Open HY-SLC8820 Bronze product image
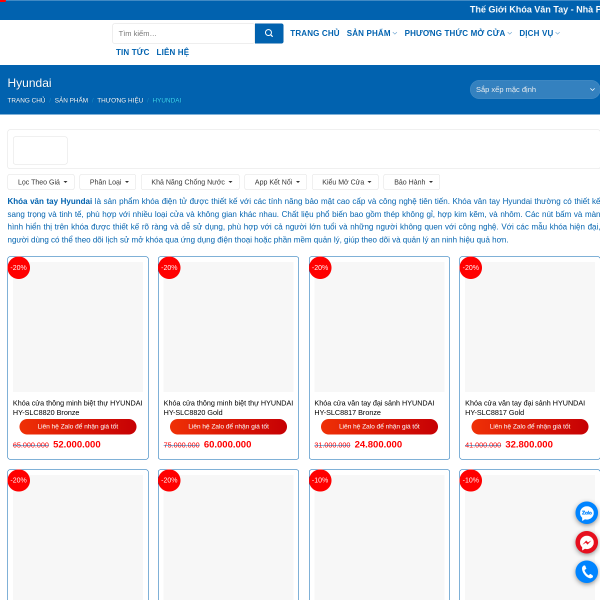 tap(78, 327)
